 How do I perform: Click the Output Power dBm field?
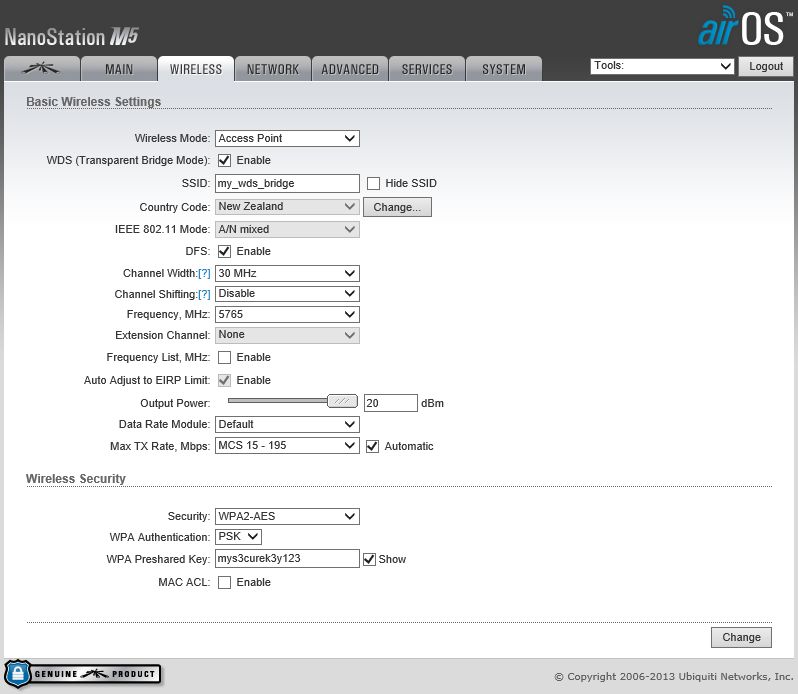tap(391, 403)
